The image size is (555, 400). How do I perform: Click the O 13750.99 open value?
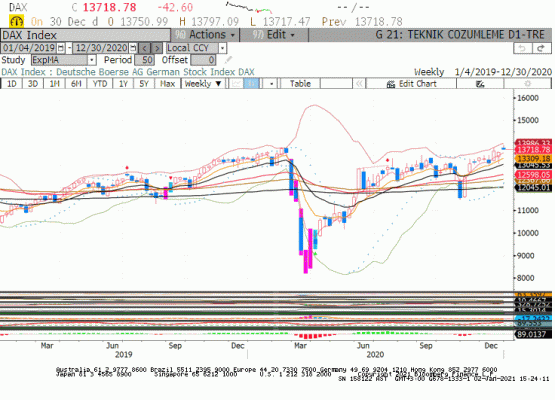[x=138, y=22]
